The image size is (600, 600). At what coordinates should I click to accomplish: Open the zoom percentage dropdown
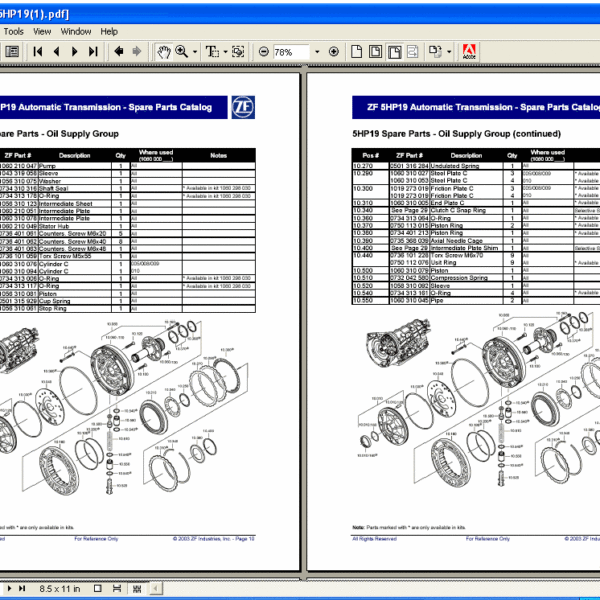coord(317,52)
